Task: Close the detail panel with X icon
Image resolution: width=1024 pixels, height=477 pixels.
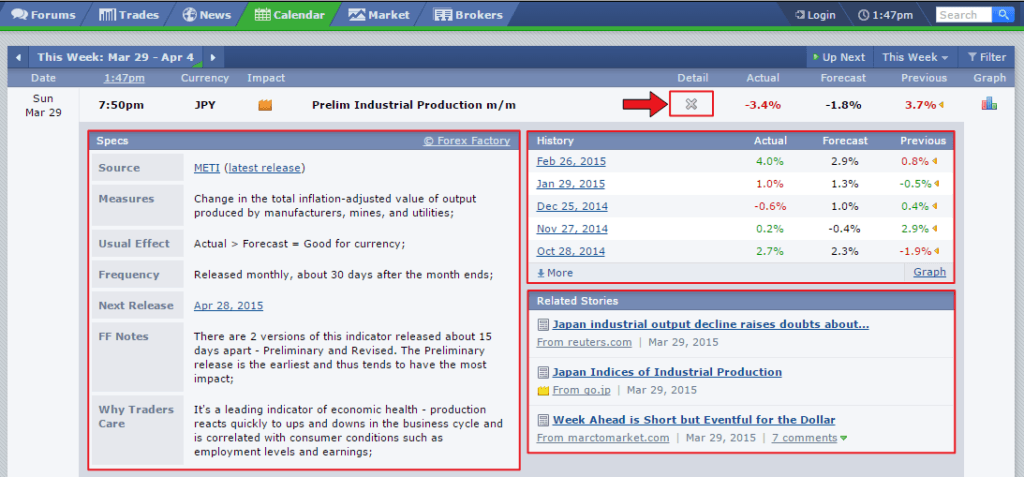Action: pyautogui.click(x=691, y=104)
